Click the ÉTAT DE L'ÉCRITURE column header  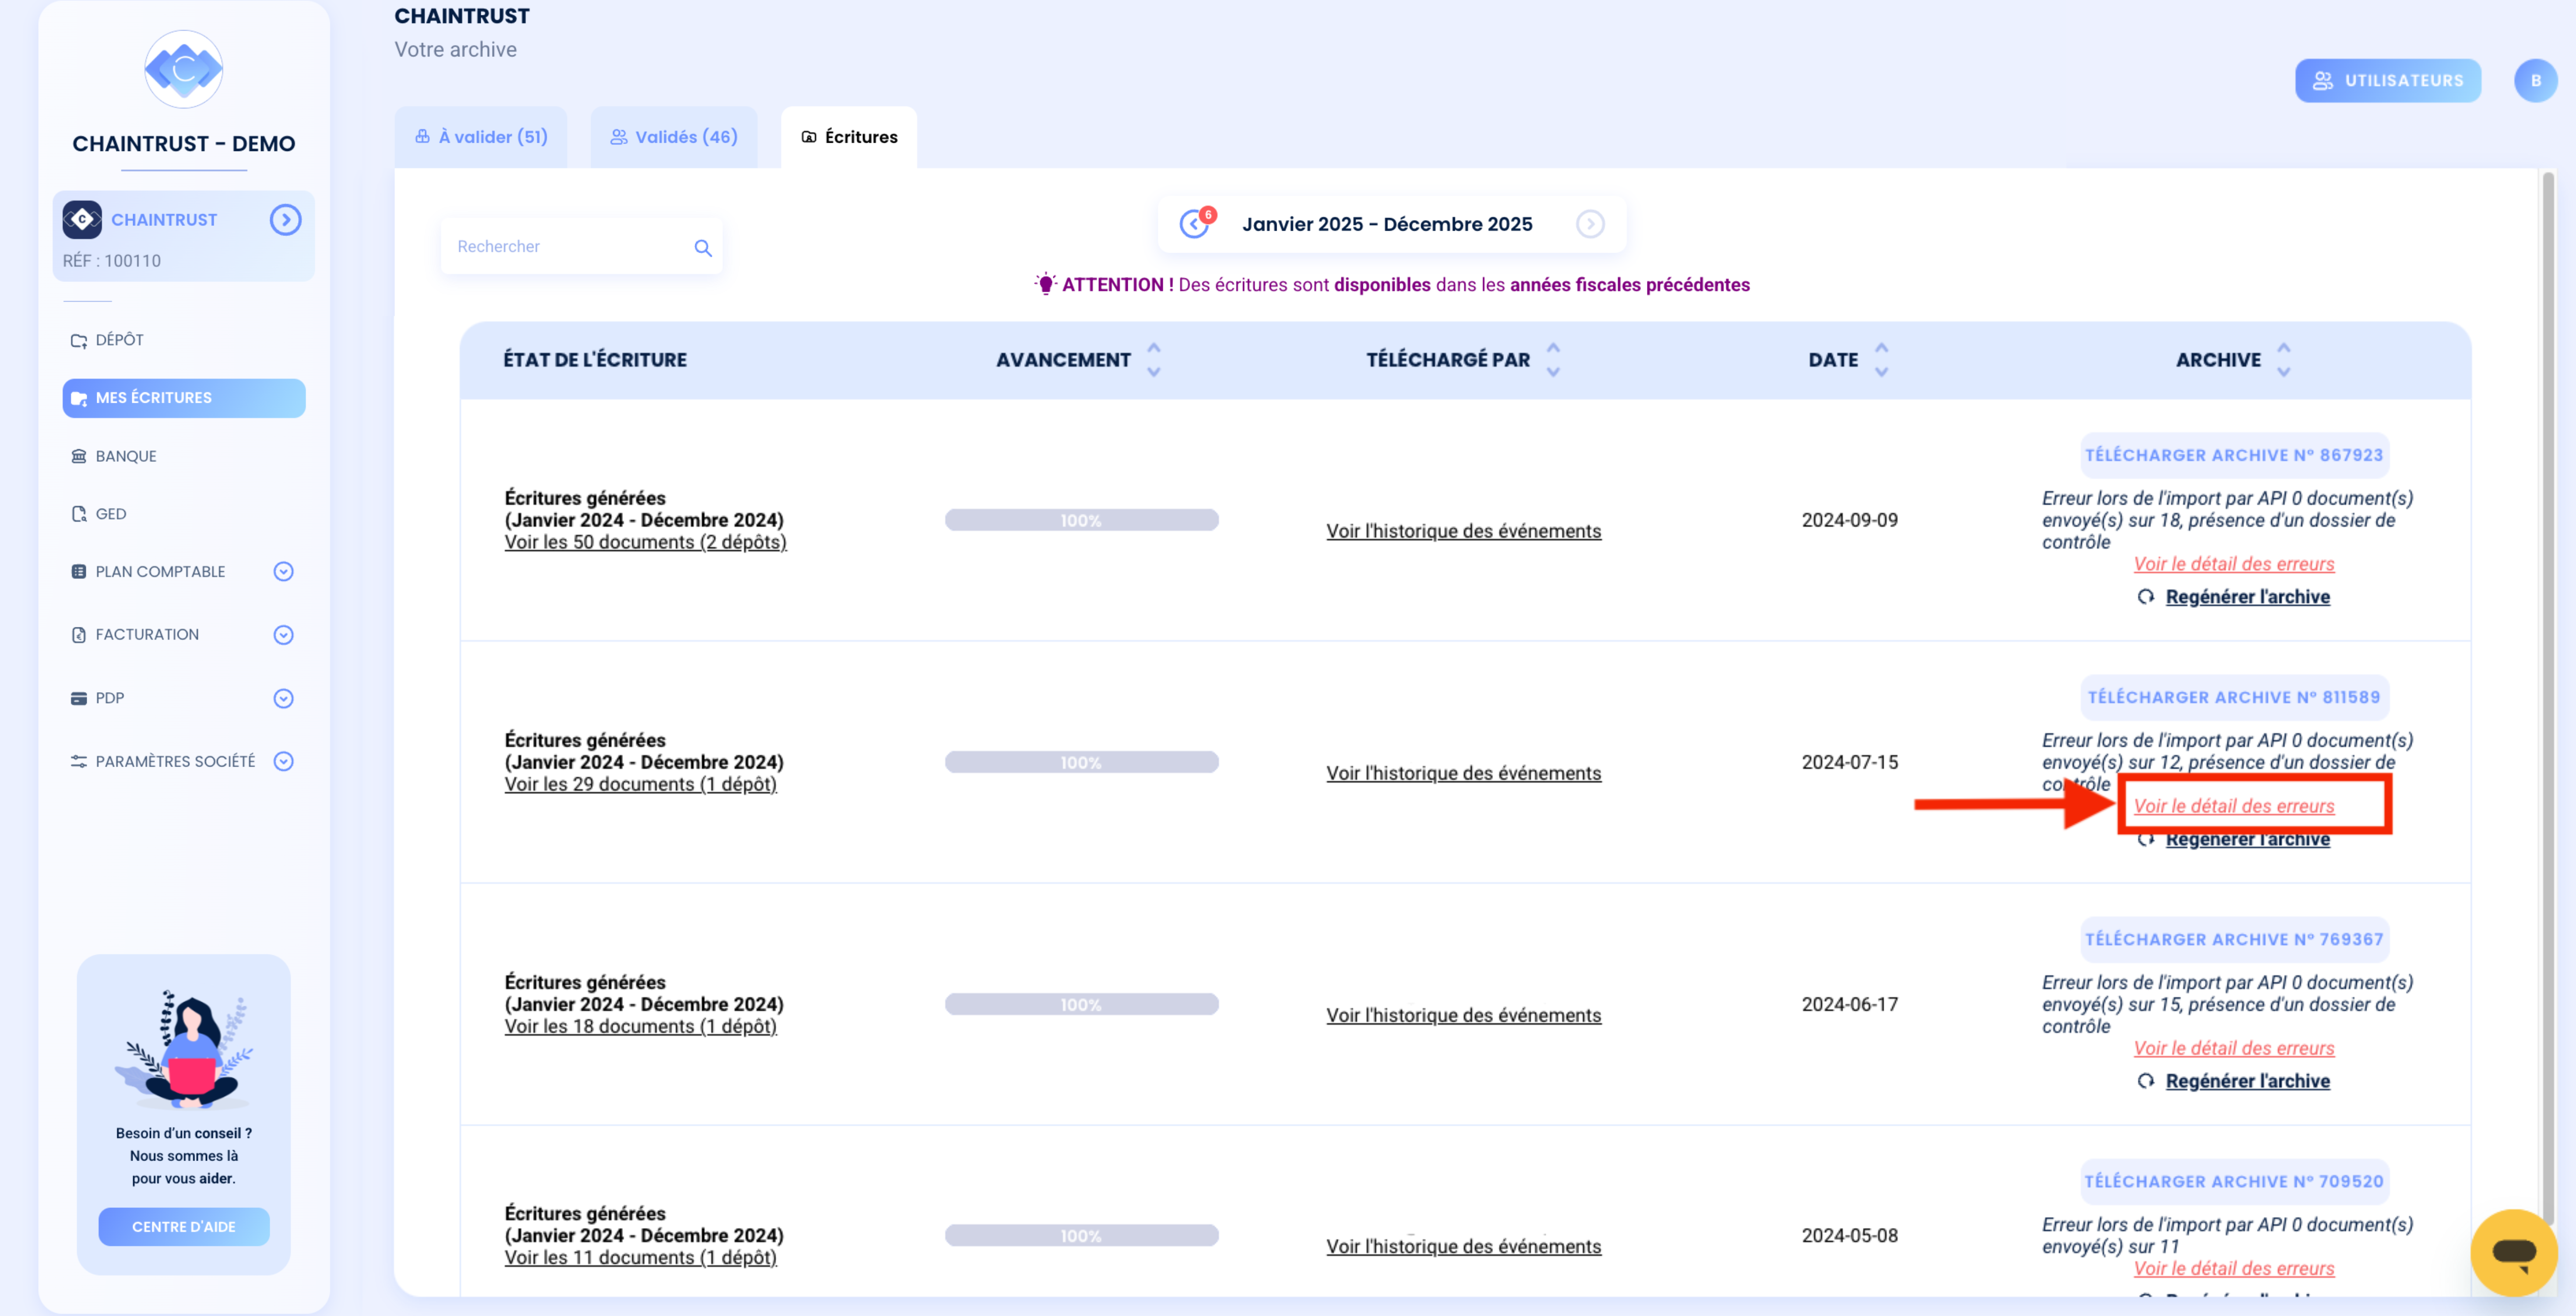tap(595, 360)
